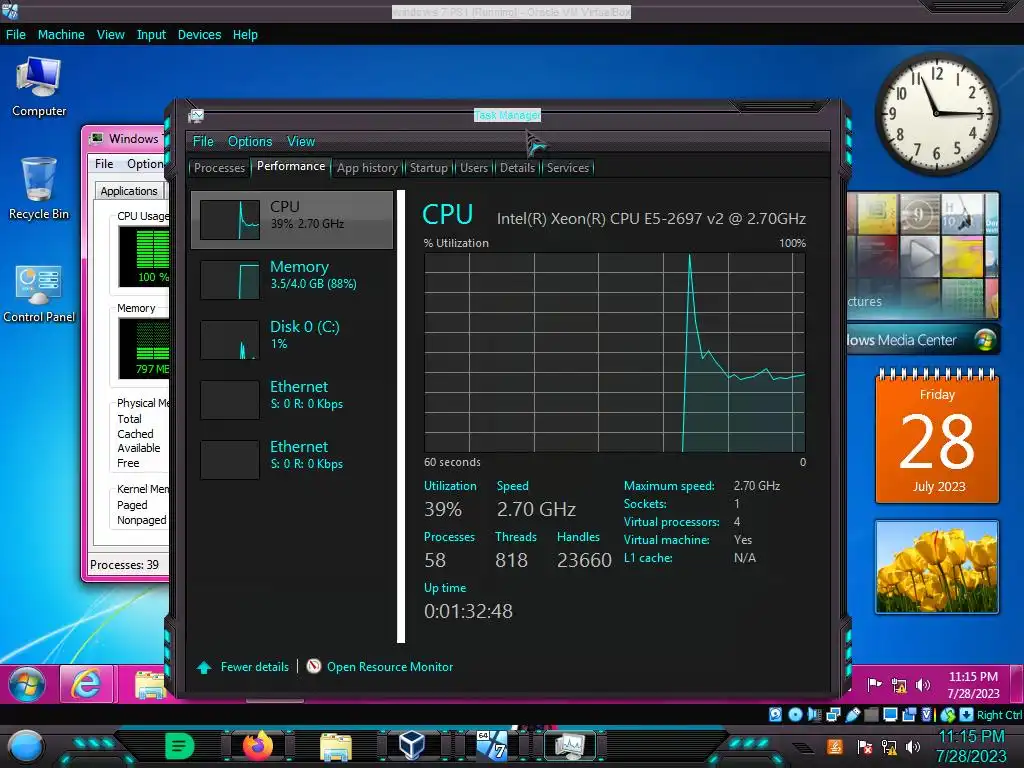Click Processes: 39 in background Task Manager
Image resolution: width=1024 pixels, height=768 pixels.
[x=124, y=565]
